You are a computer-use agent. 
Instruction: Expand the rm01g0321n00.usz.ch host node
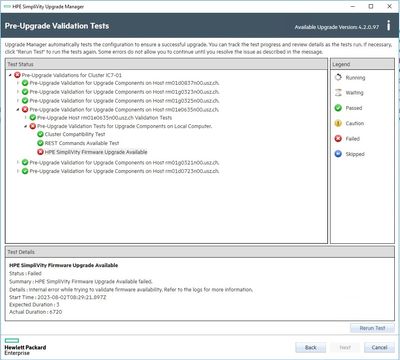(x=18, y=162)
